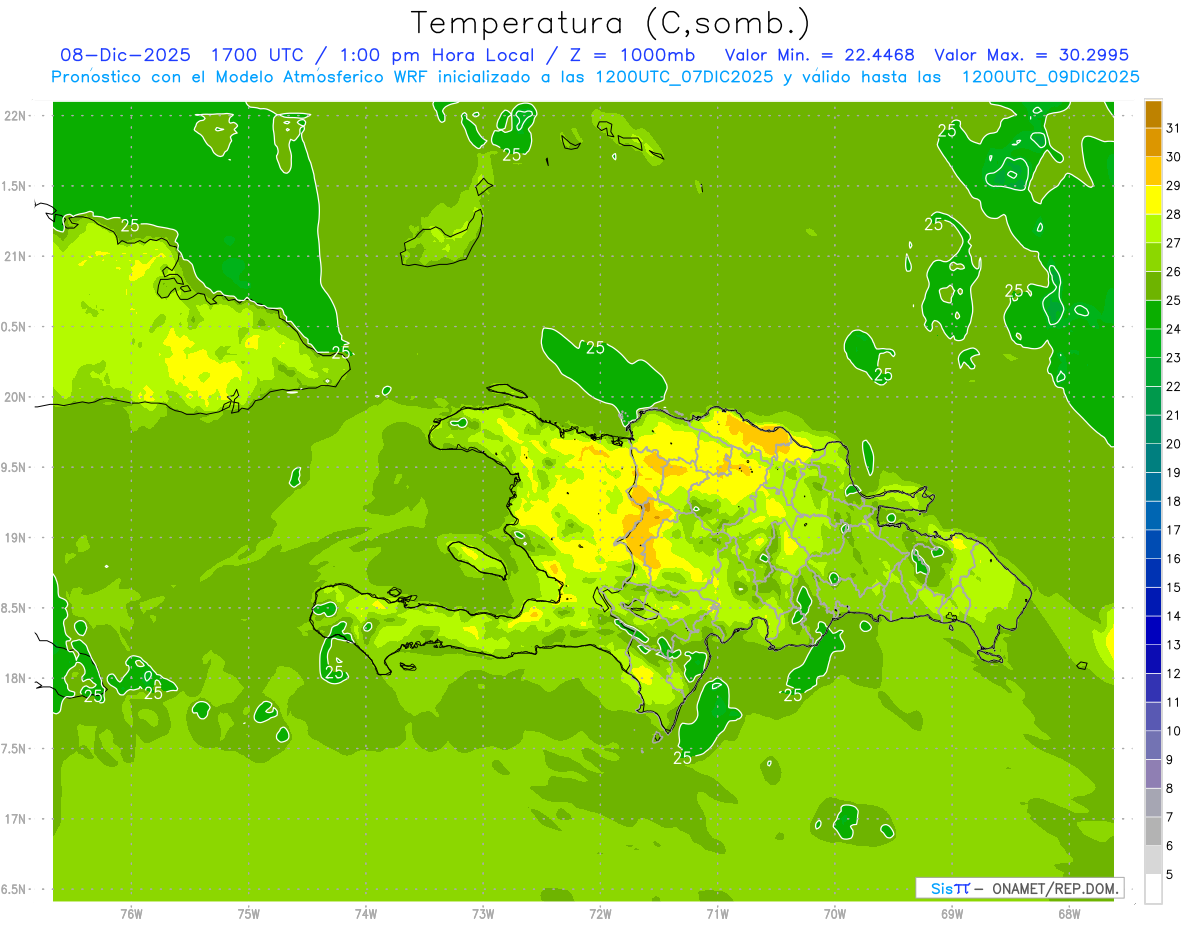Click the "75W" longitude axis label
Viewport: 1200px width, 927px height.
(x=249, y=914)
